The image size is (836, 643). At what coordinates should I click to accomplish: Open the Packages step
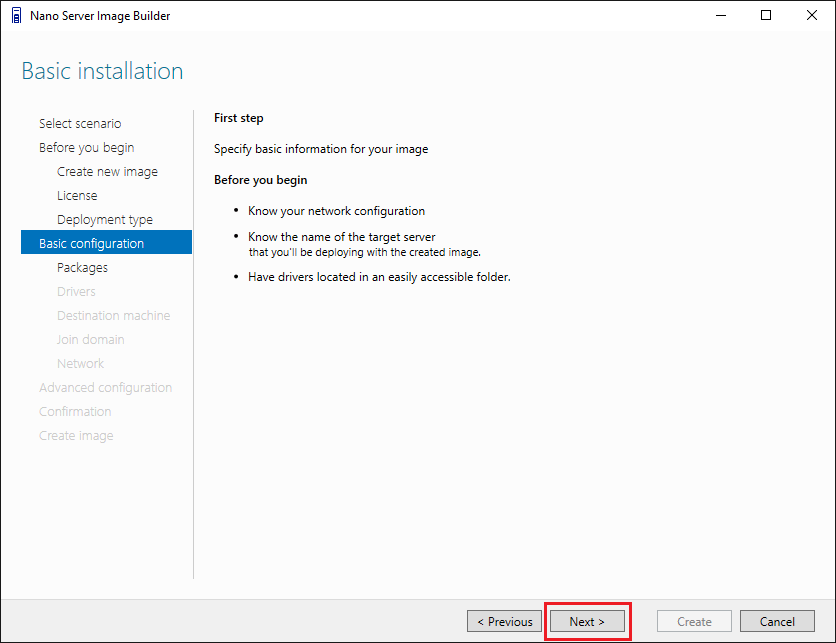click(x=82, y=268)
